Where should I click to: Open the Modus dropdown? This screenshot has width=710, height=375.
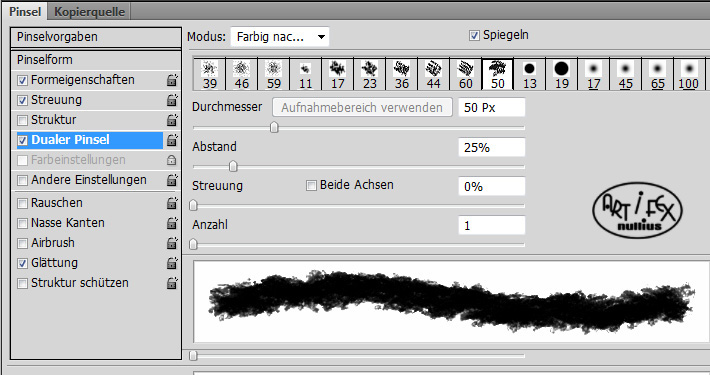280,37
